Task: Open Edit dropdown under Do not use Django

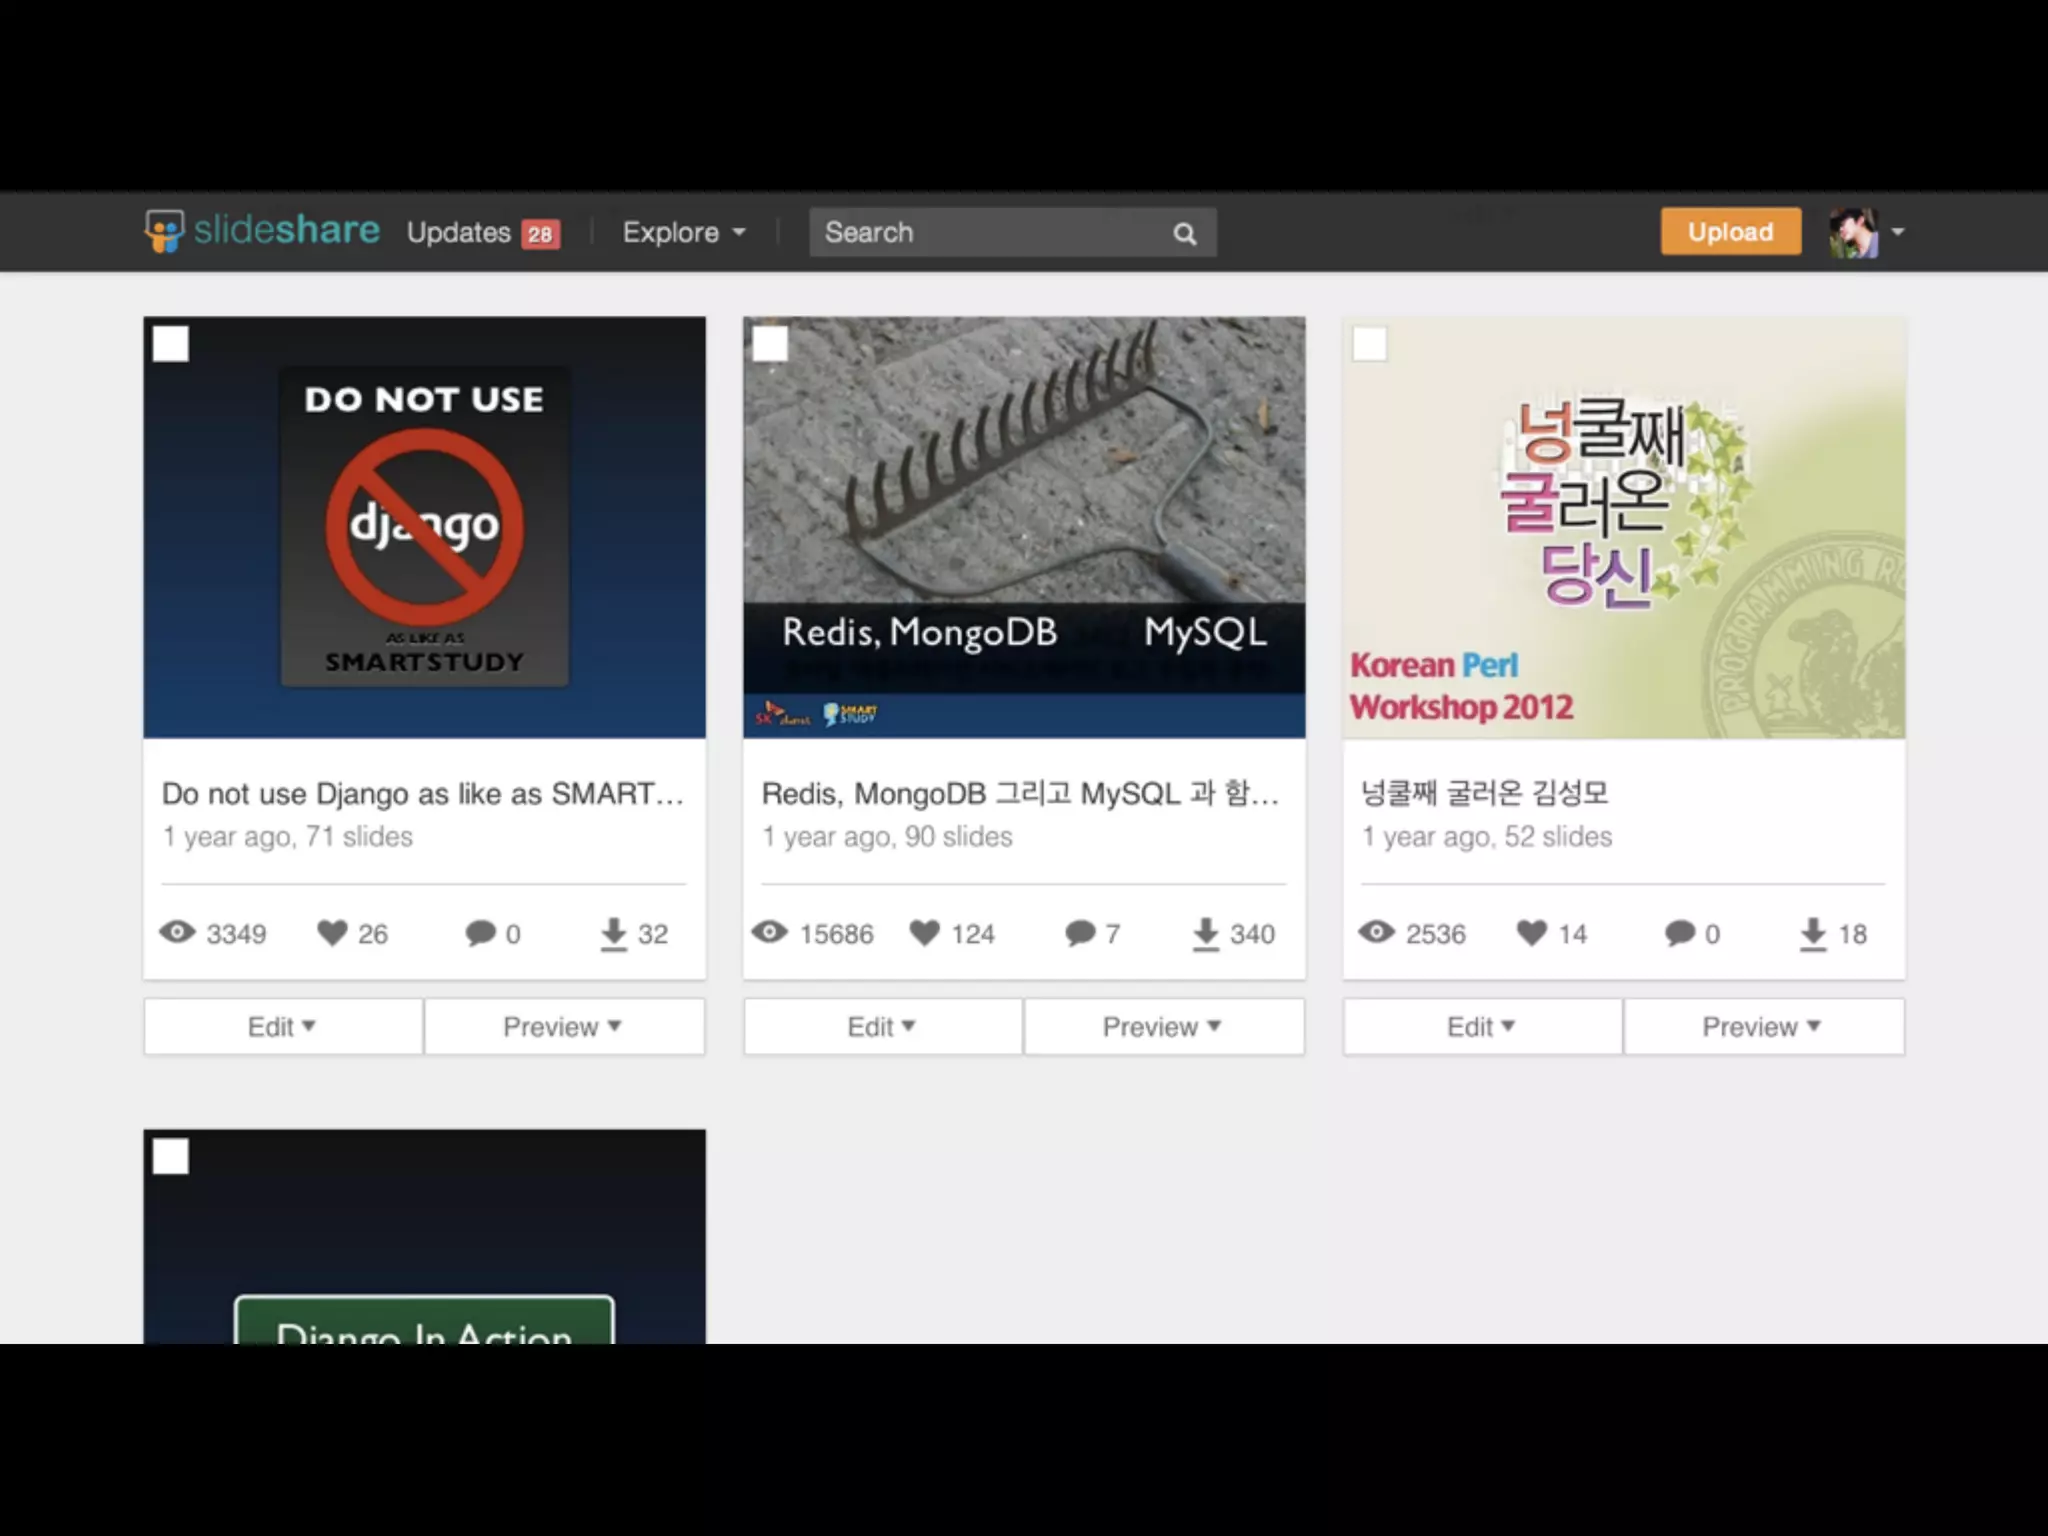Action: 283,1026
